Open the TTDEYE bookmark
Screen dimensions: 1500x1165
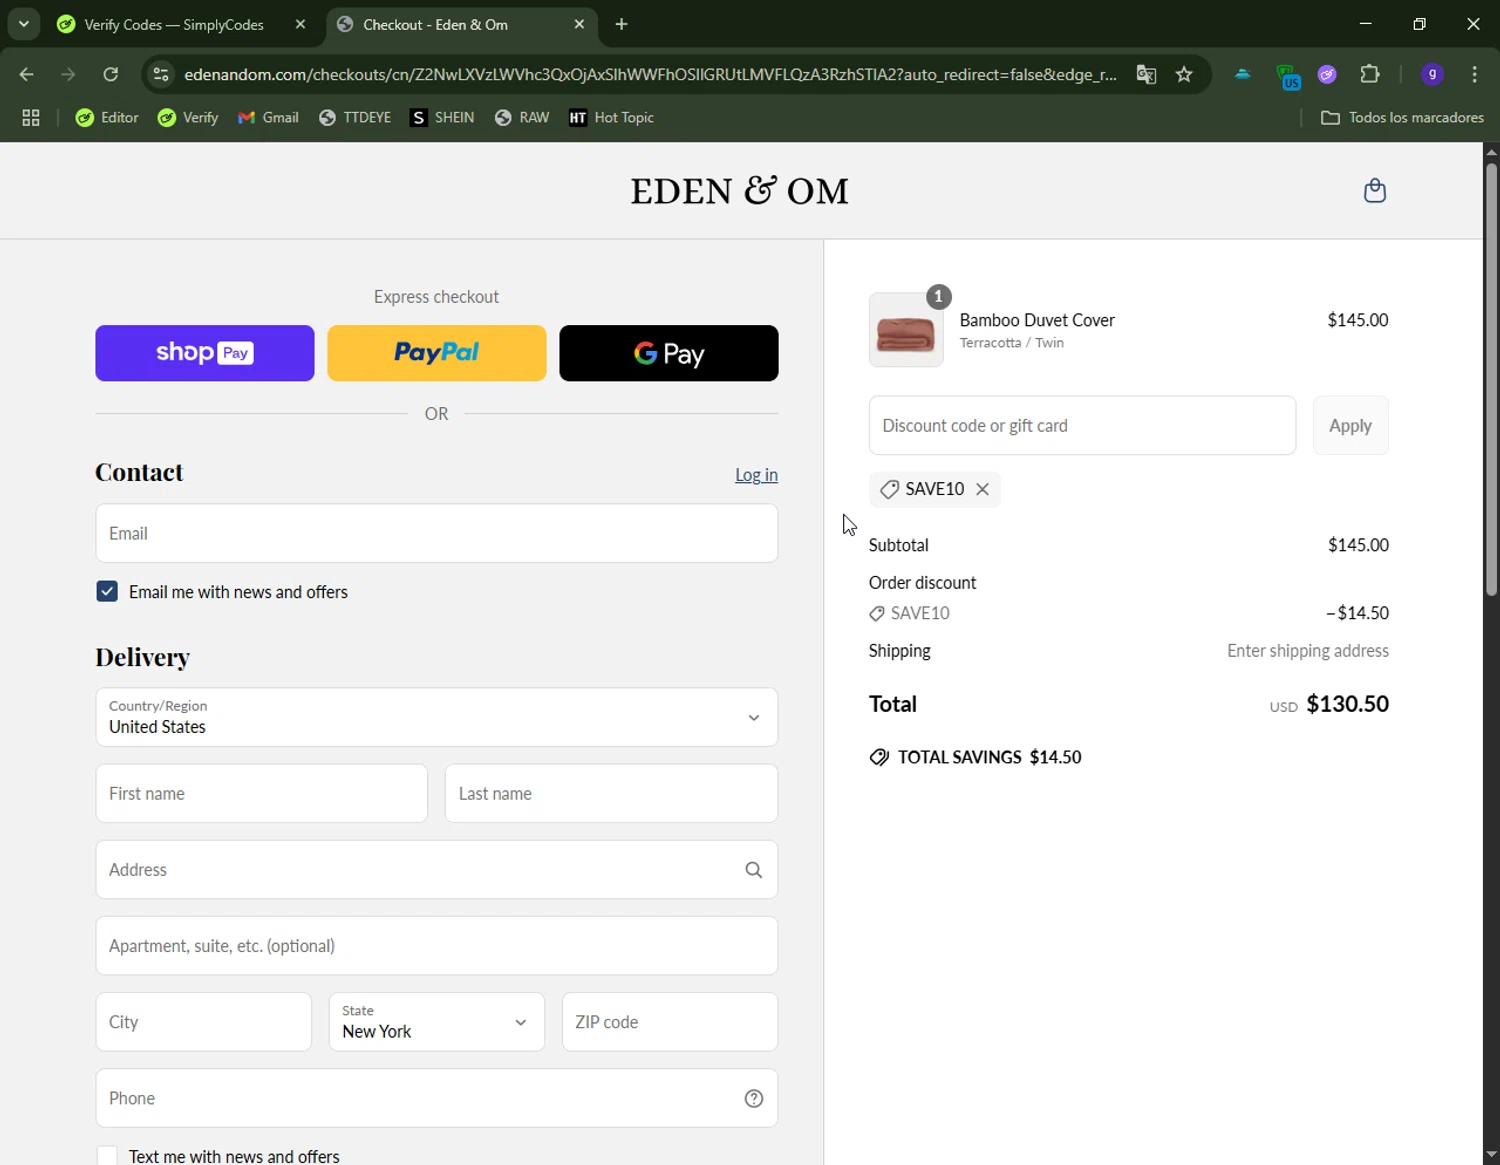point(355,117)
